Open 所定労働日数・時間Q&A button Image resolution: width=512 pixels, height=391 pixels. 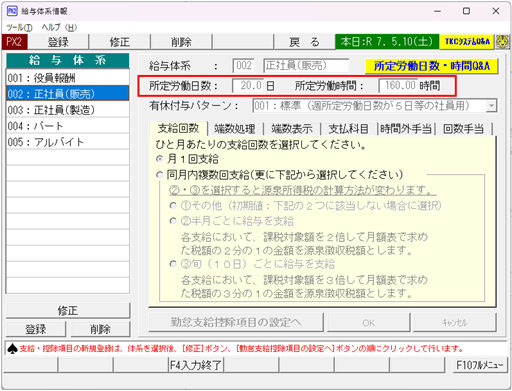click(x=432, y=66)
